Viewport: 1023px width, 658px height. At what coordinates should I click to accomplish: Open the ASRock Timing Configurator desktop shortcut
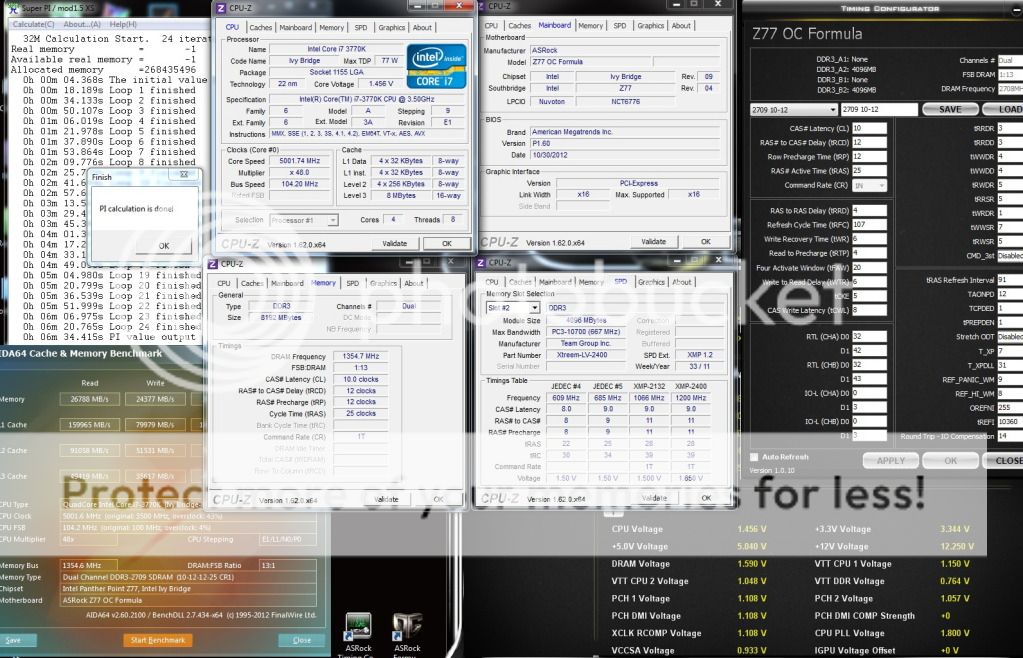click(x=358, y=628)
